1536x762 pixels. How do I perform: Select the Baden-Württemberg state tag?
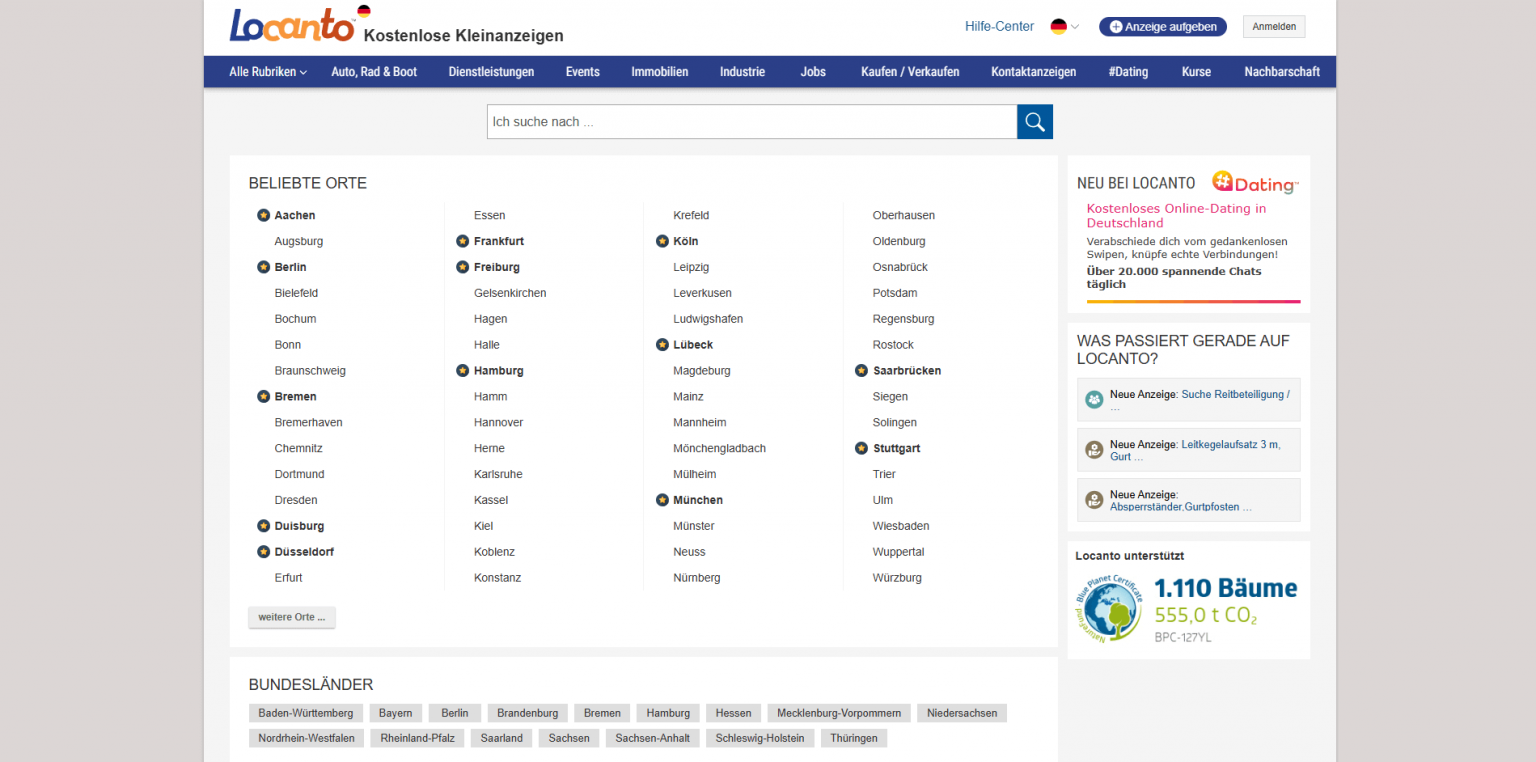coord(306,713)
